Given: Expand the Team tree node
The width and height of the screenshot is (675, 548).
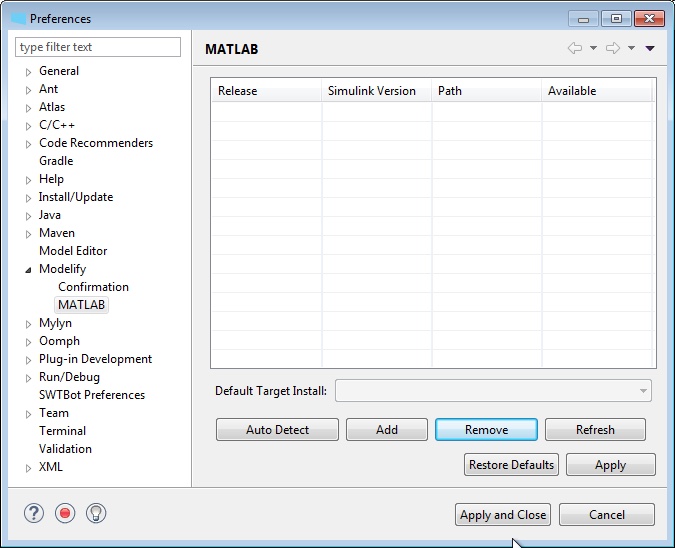Looking at the screenshot, I should tap(28, 414).
